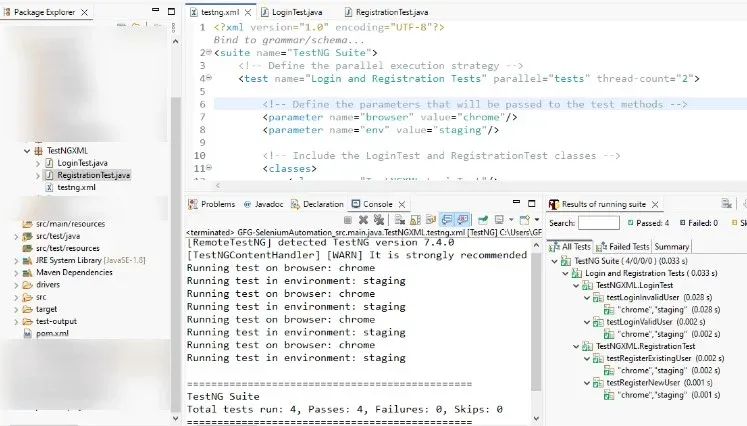Screen dimensions: 747x426
Task: Toggle Show Console When Standard Error Changes
Action: tap(463, 220)
